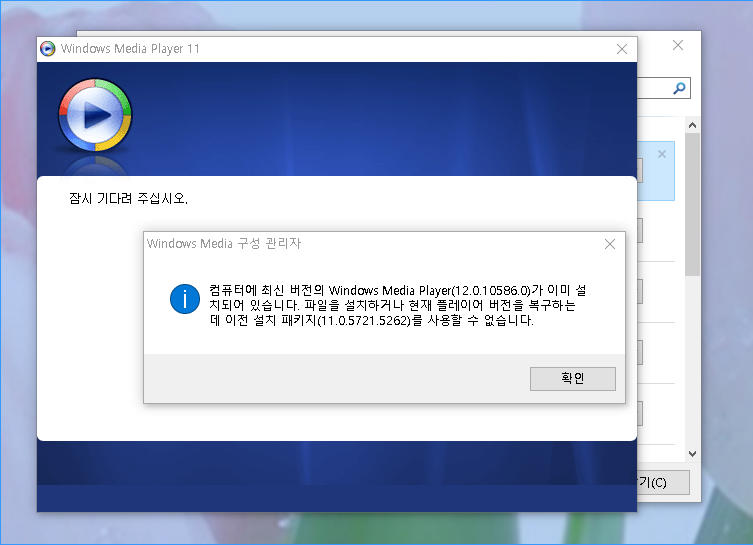Viewport: 753px width, 545px height.
Task: Click the 확인 button in the dialog
Action: (572, 379)
